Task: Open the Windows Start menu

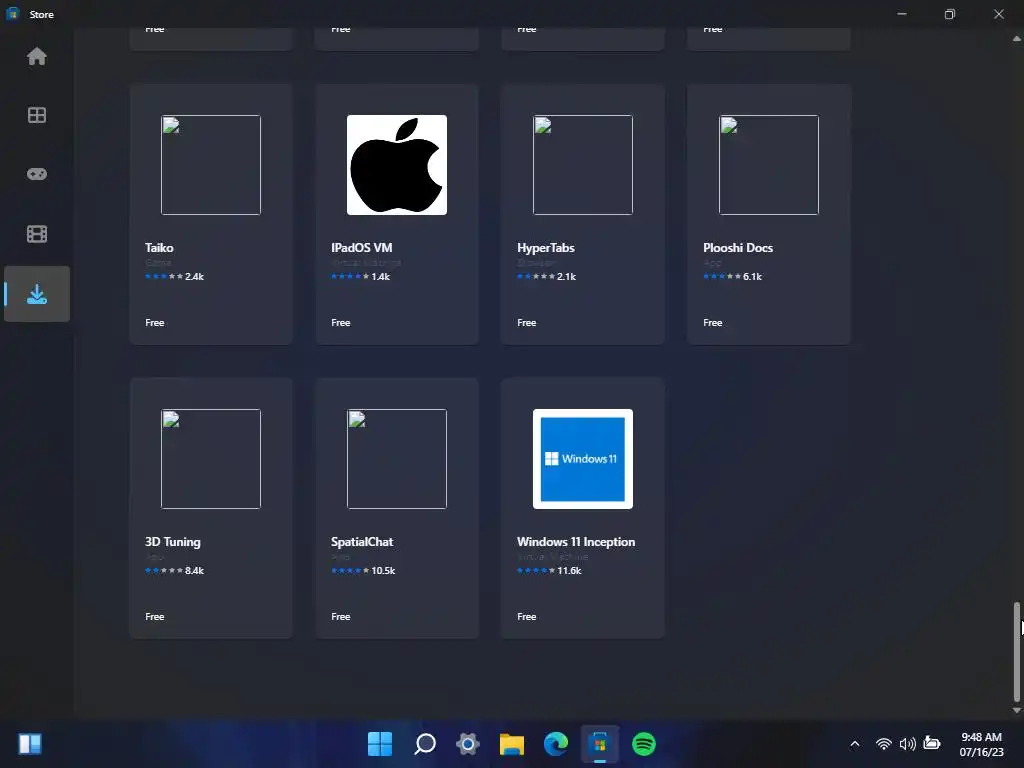Action: 380,744
